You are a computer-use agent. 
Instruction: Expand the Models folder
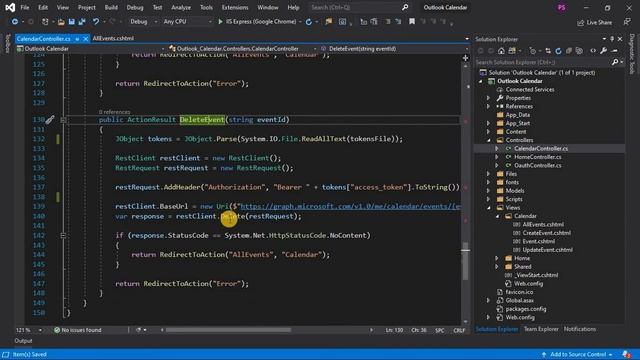click(488, 191)
